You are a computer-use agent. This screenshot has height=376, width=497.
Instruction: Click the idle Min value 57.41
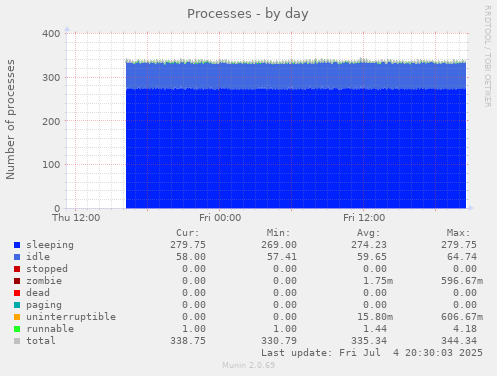(282, 257)
